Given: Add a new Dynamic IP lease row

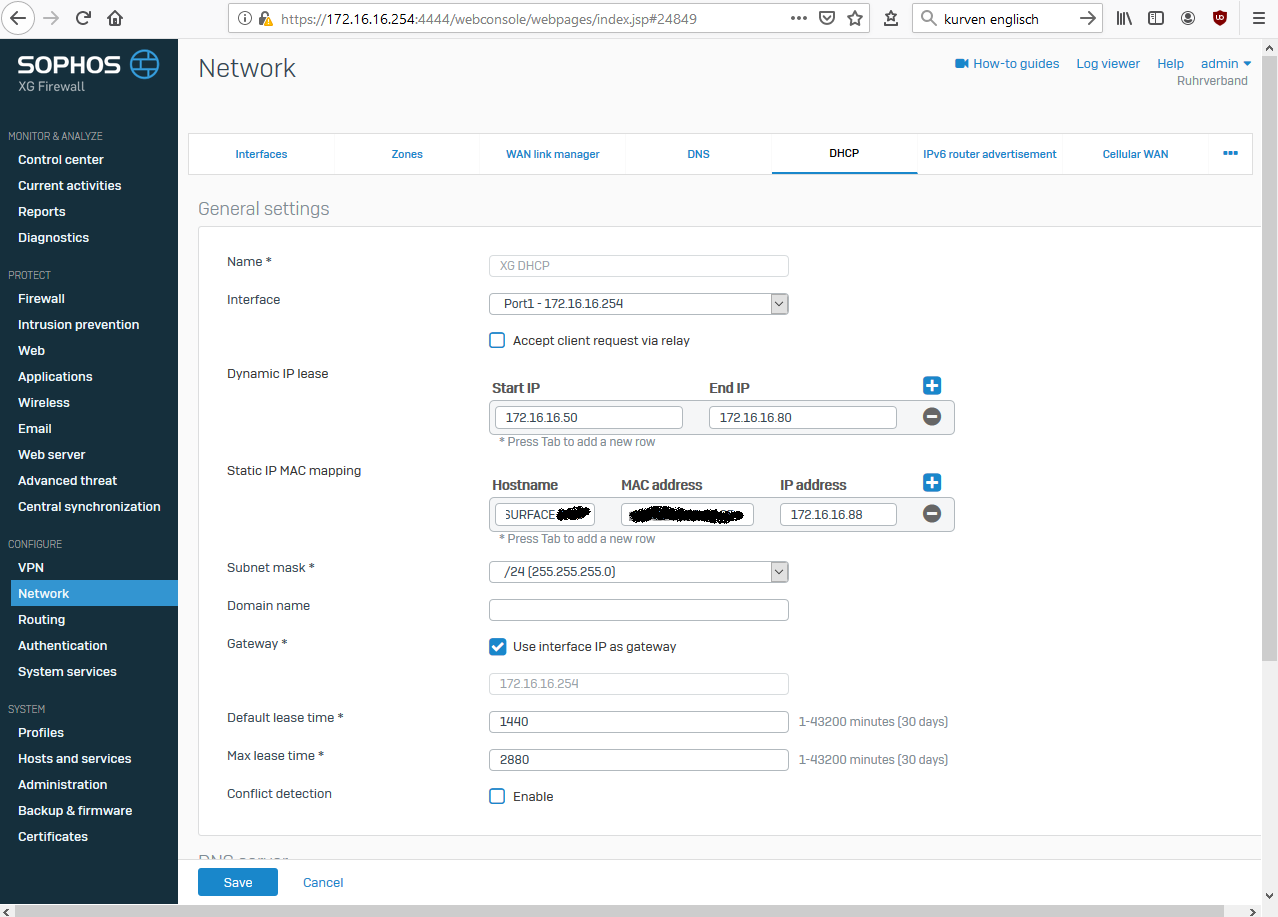Looking at the screenshot, I should pos(932,386).
